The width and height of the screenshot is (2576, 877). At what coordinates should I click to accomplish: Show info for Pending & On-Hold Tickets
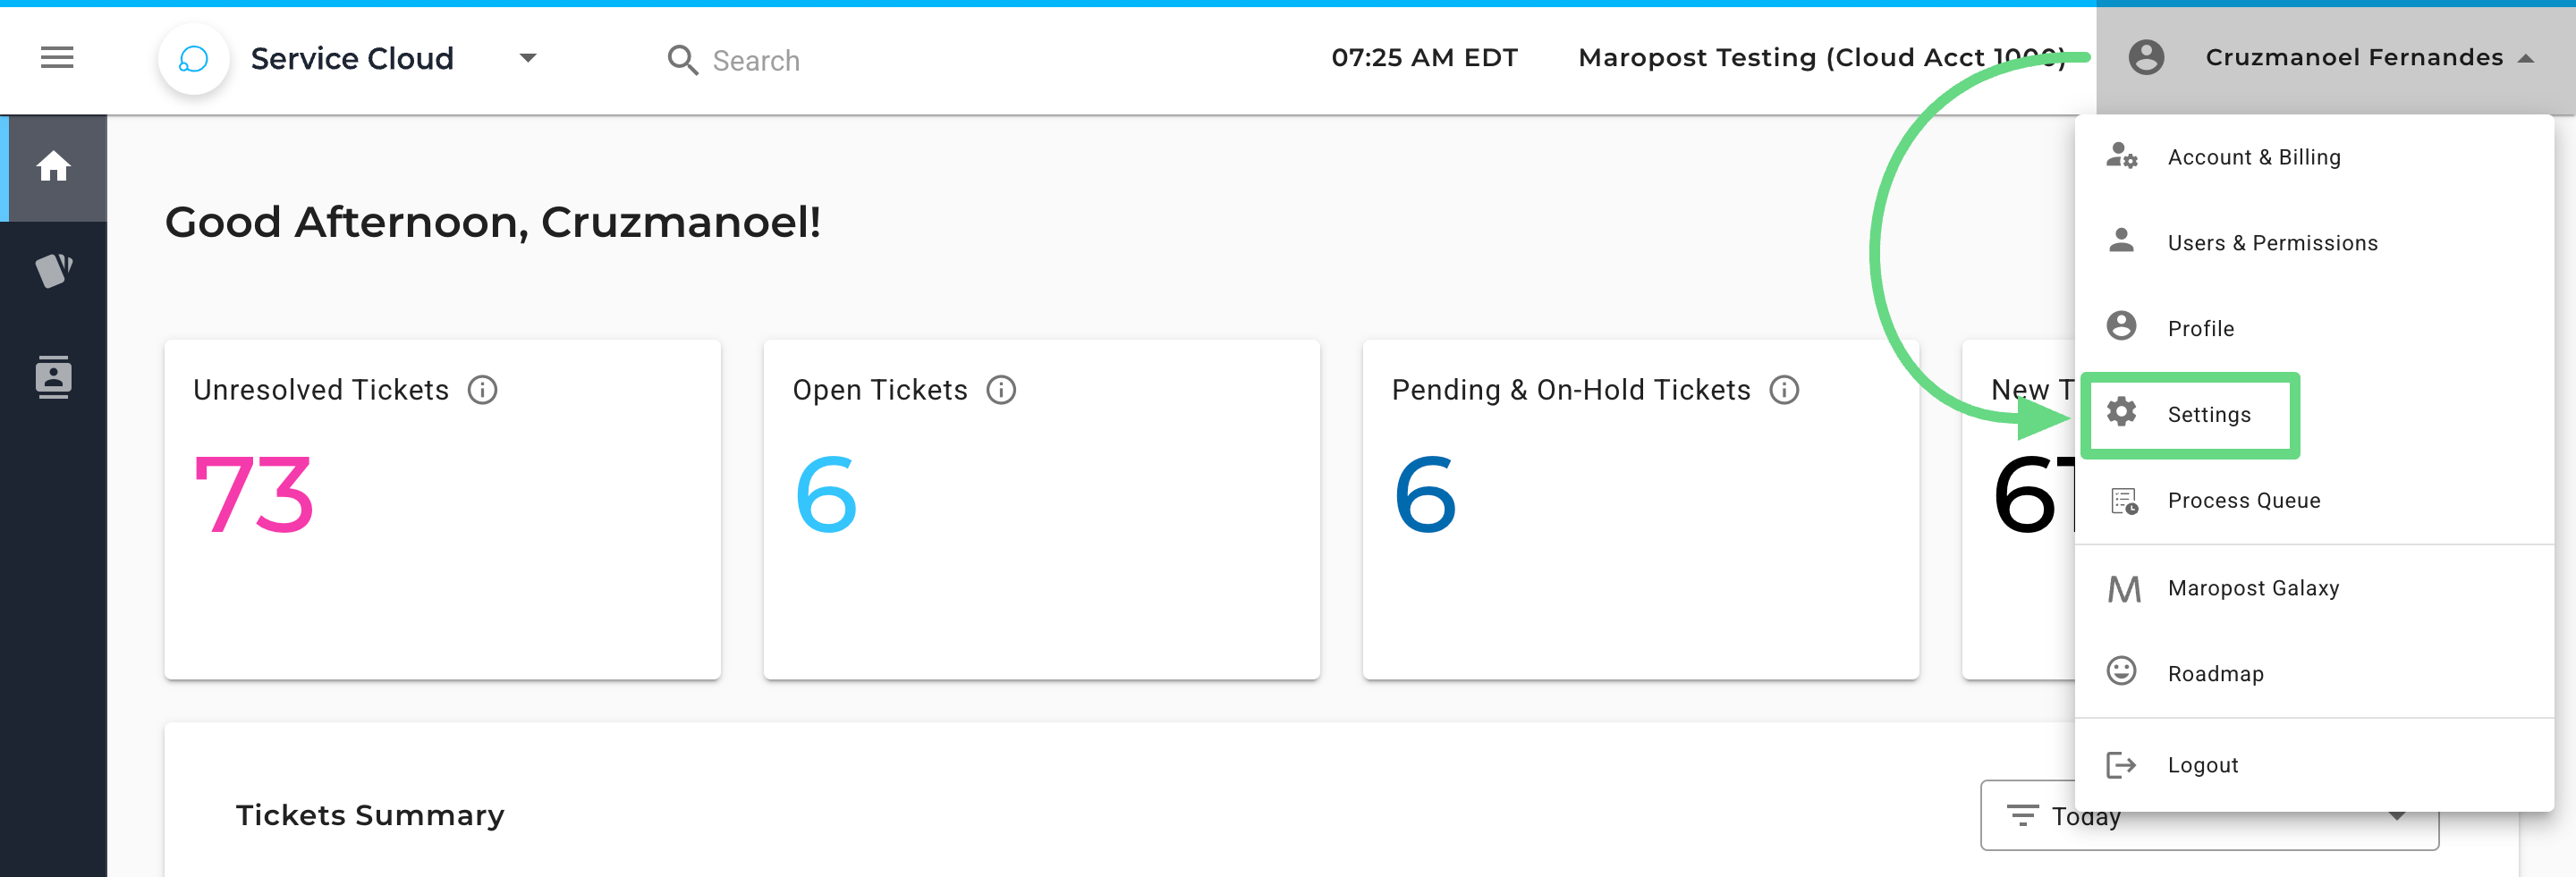(1784, 390)
